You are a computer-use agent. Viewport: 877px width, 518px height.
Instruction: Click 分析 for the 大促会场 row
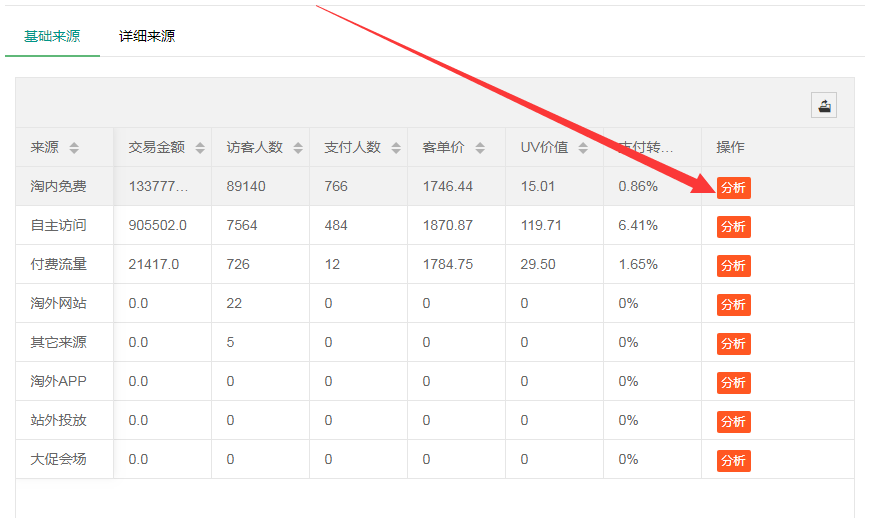(734, 461)
